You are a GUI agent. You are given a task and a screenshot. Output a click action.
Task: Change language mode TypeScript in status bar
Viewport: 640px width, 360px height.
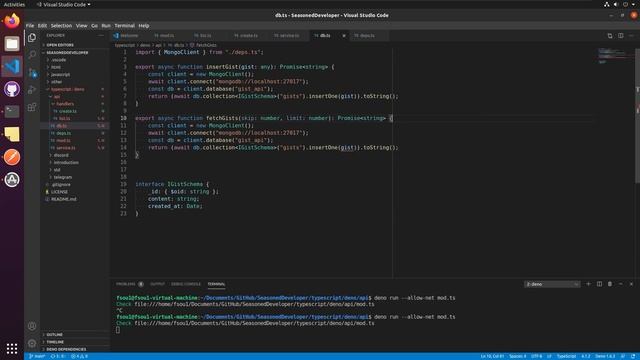pyautogui.click(x=567, y=356)
